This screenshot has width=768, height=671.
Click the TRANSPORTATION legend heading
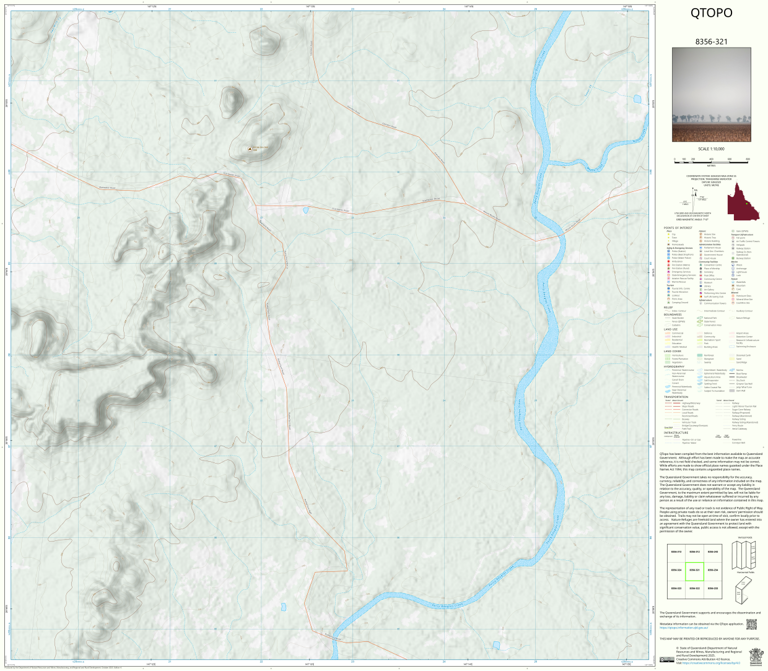coord(676,397)
